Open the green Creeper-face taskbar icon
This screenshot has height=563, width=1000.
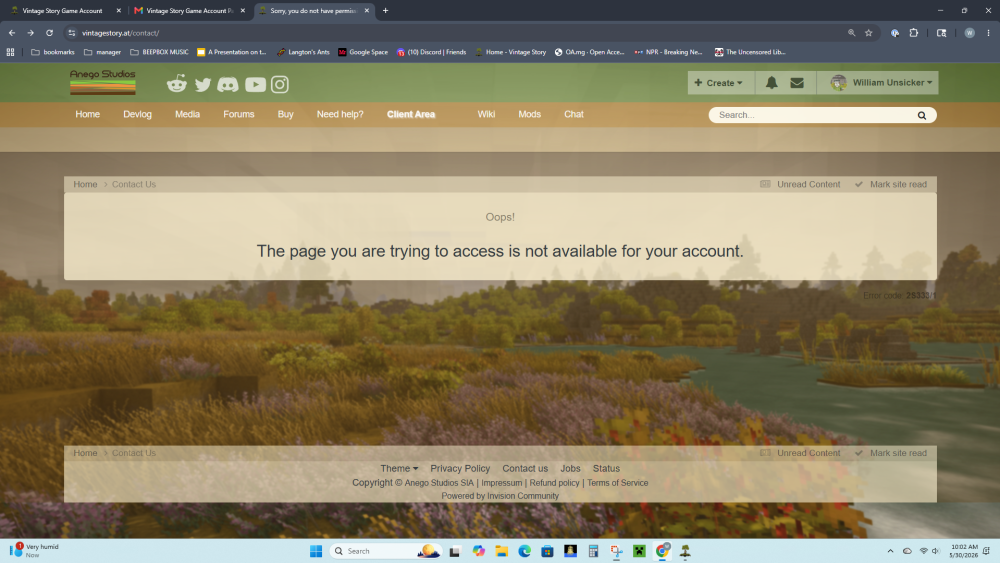[639, 551]
